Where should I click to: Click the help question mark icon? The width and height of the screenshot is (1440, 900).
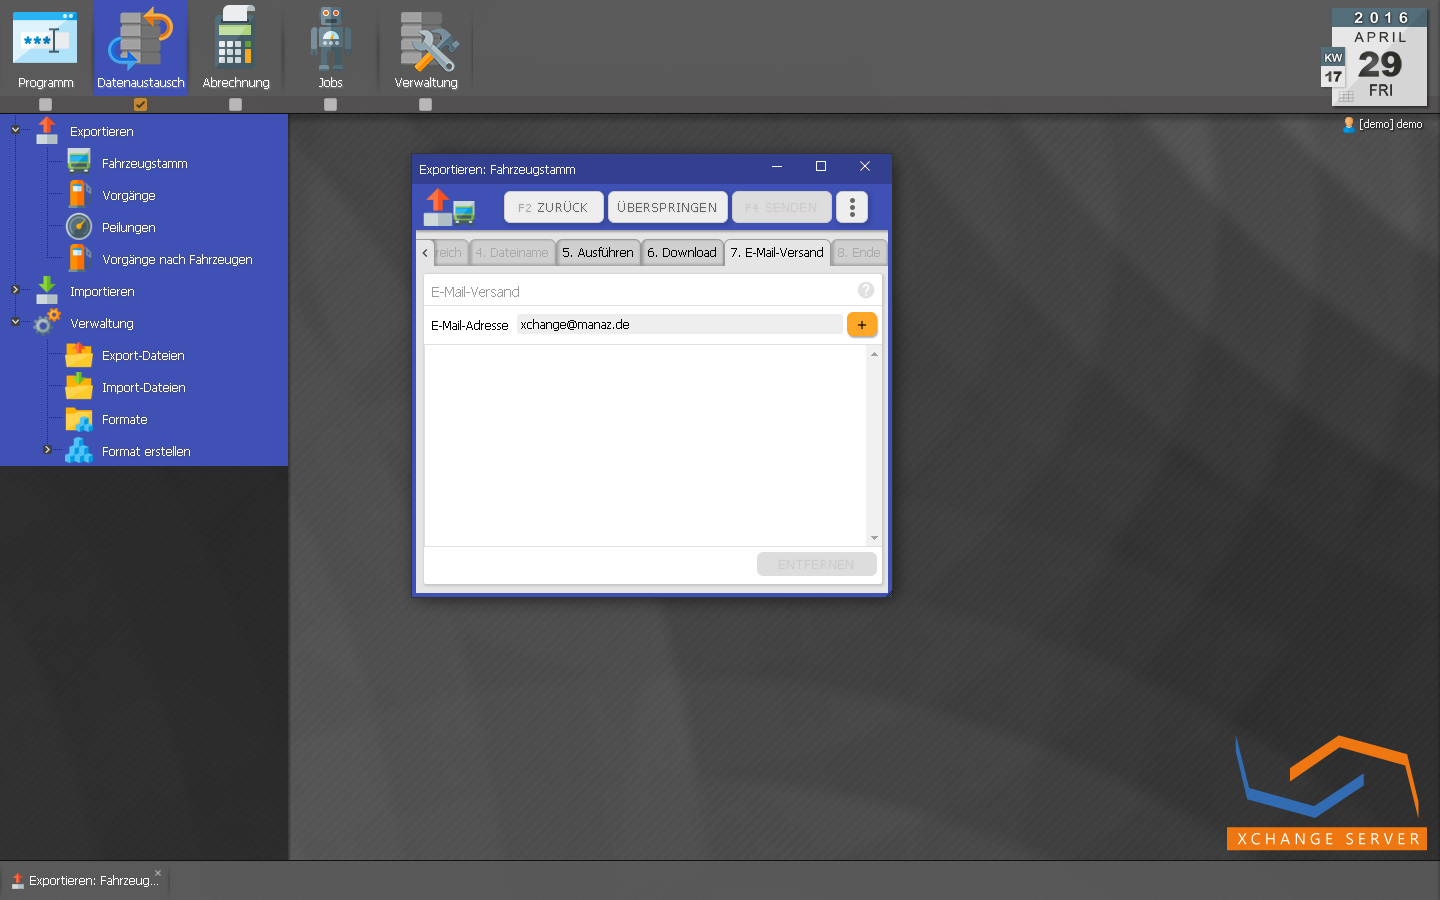click(x=866, y=290)
